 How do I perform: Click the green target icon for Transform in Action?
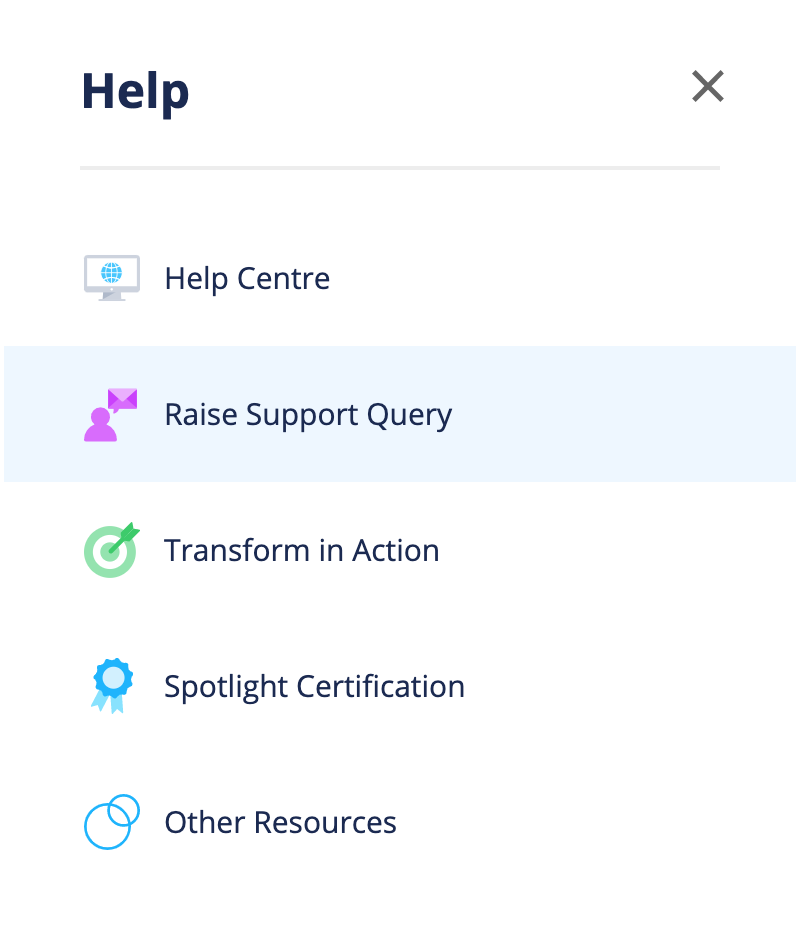tap(111, 550)
